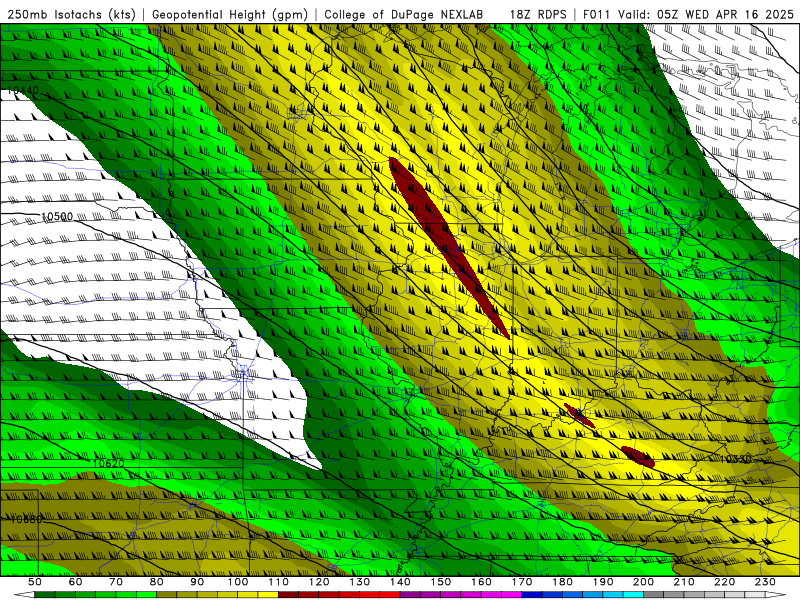
Task: Click the 50 value on the color scale
Action: point(35,582)
